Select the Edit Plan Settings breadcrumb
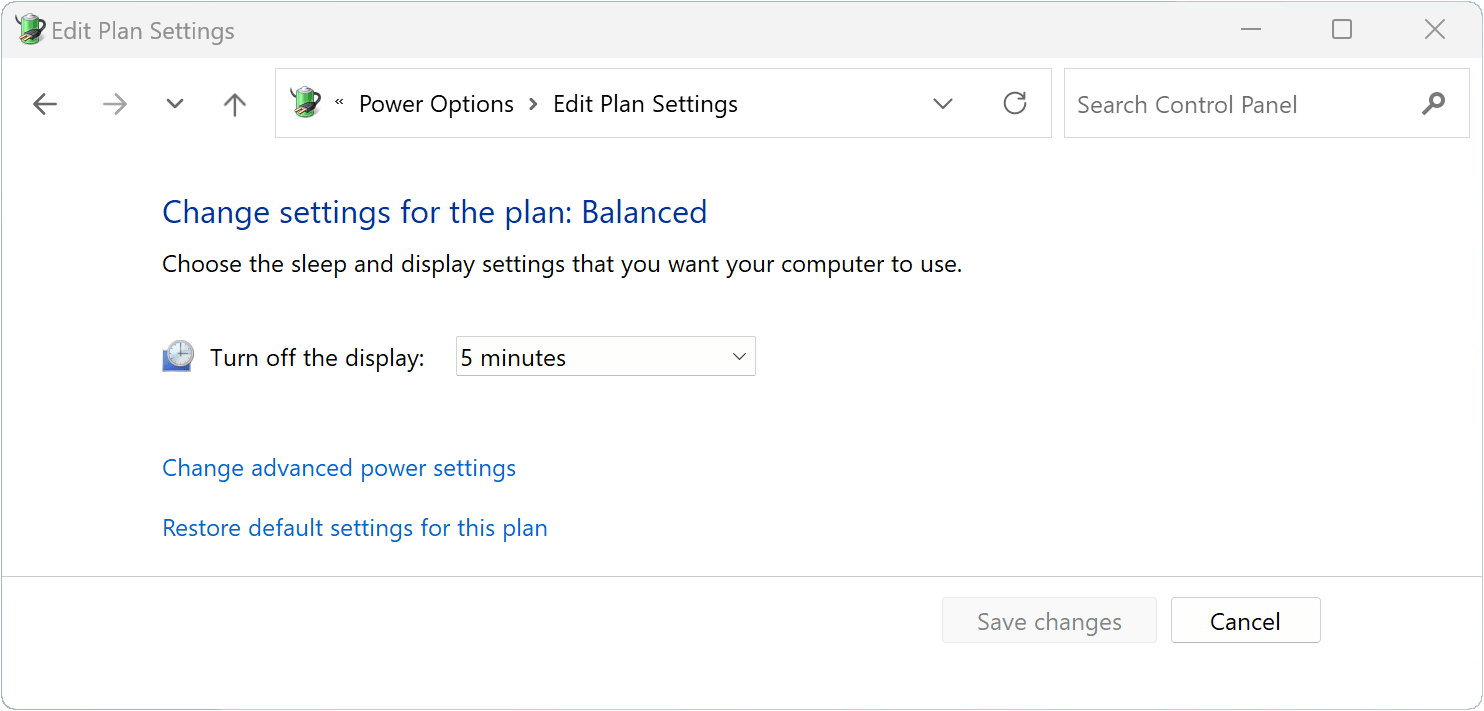This screenshot has height=711, width=1484. click(x=645, y=104)
